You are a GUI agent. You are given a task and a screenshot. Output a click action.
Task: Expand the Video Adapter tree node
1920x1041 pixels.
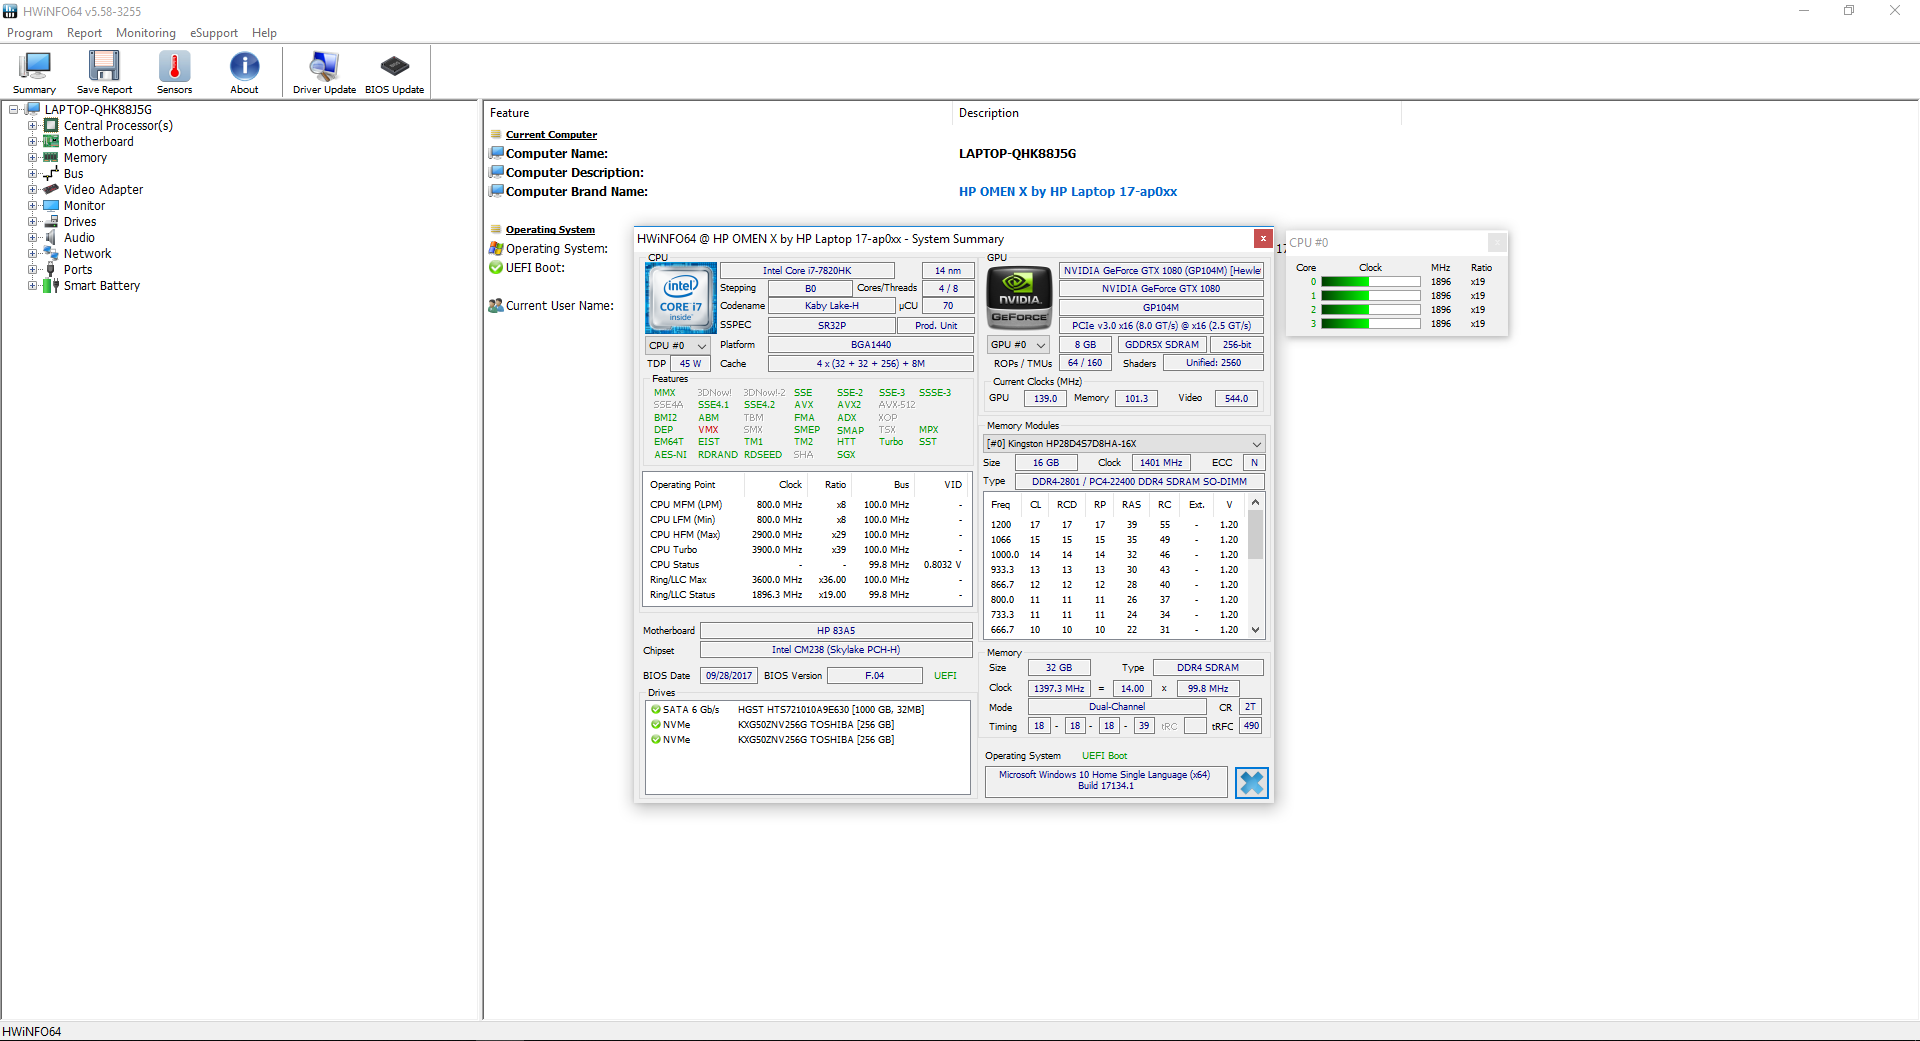pos(33,190)
